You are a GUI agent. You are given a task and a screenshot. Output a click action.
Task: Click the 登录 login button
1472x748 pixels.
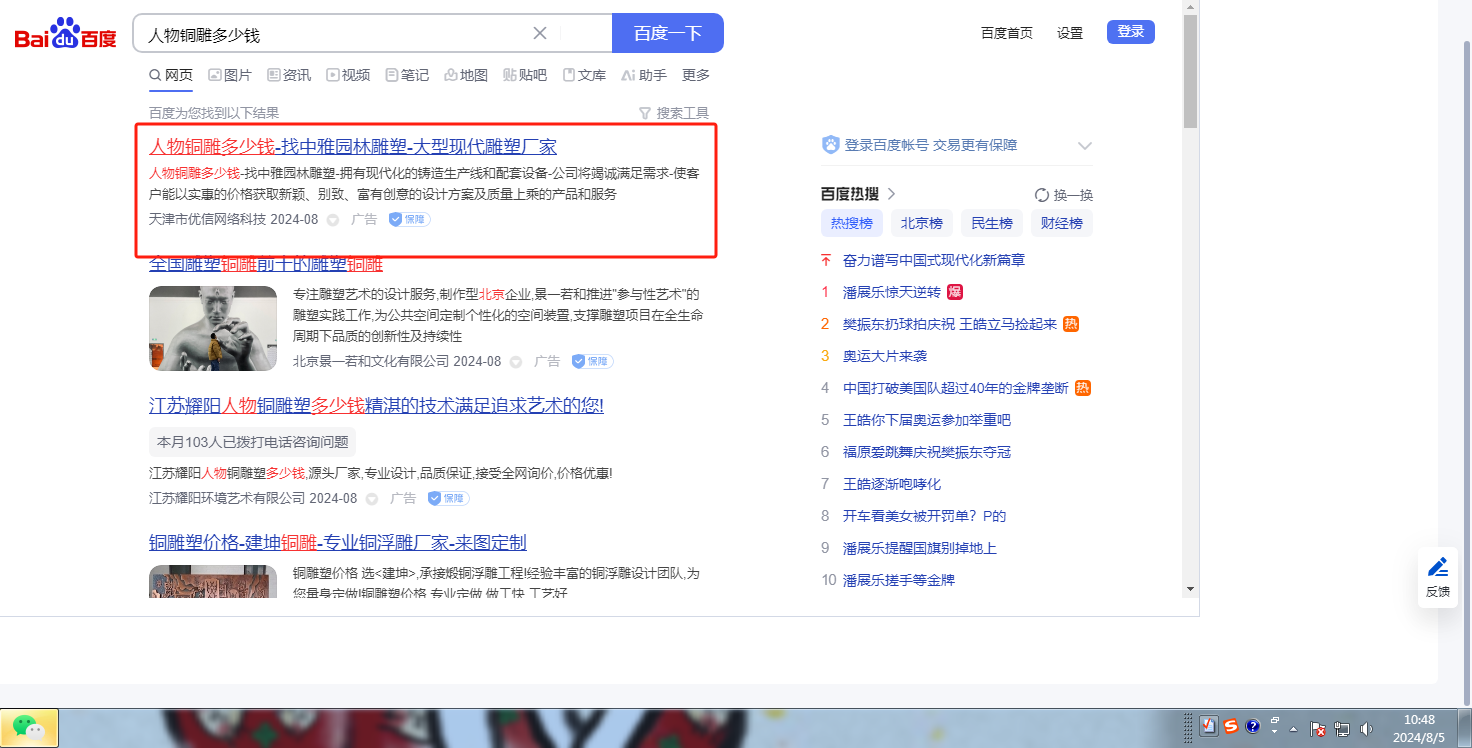(1131, 32)
